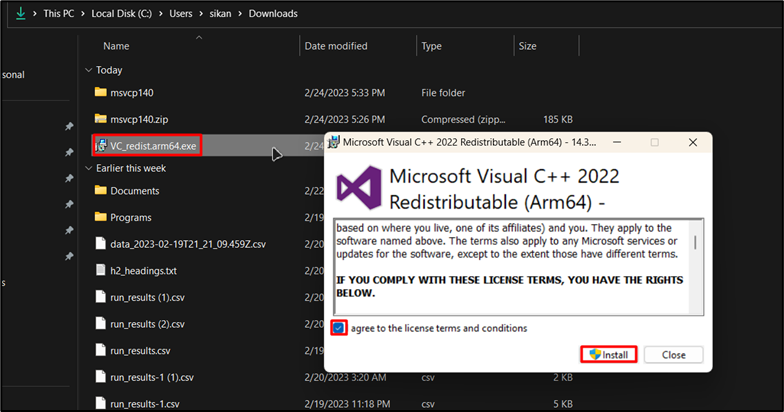The image size is (784, 412).
Task: Select the run_results-1.csv file icon
Action: coord(100,403)
